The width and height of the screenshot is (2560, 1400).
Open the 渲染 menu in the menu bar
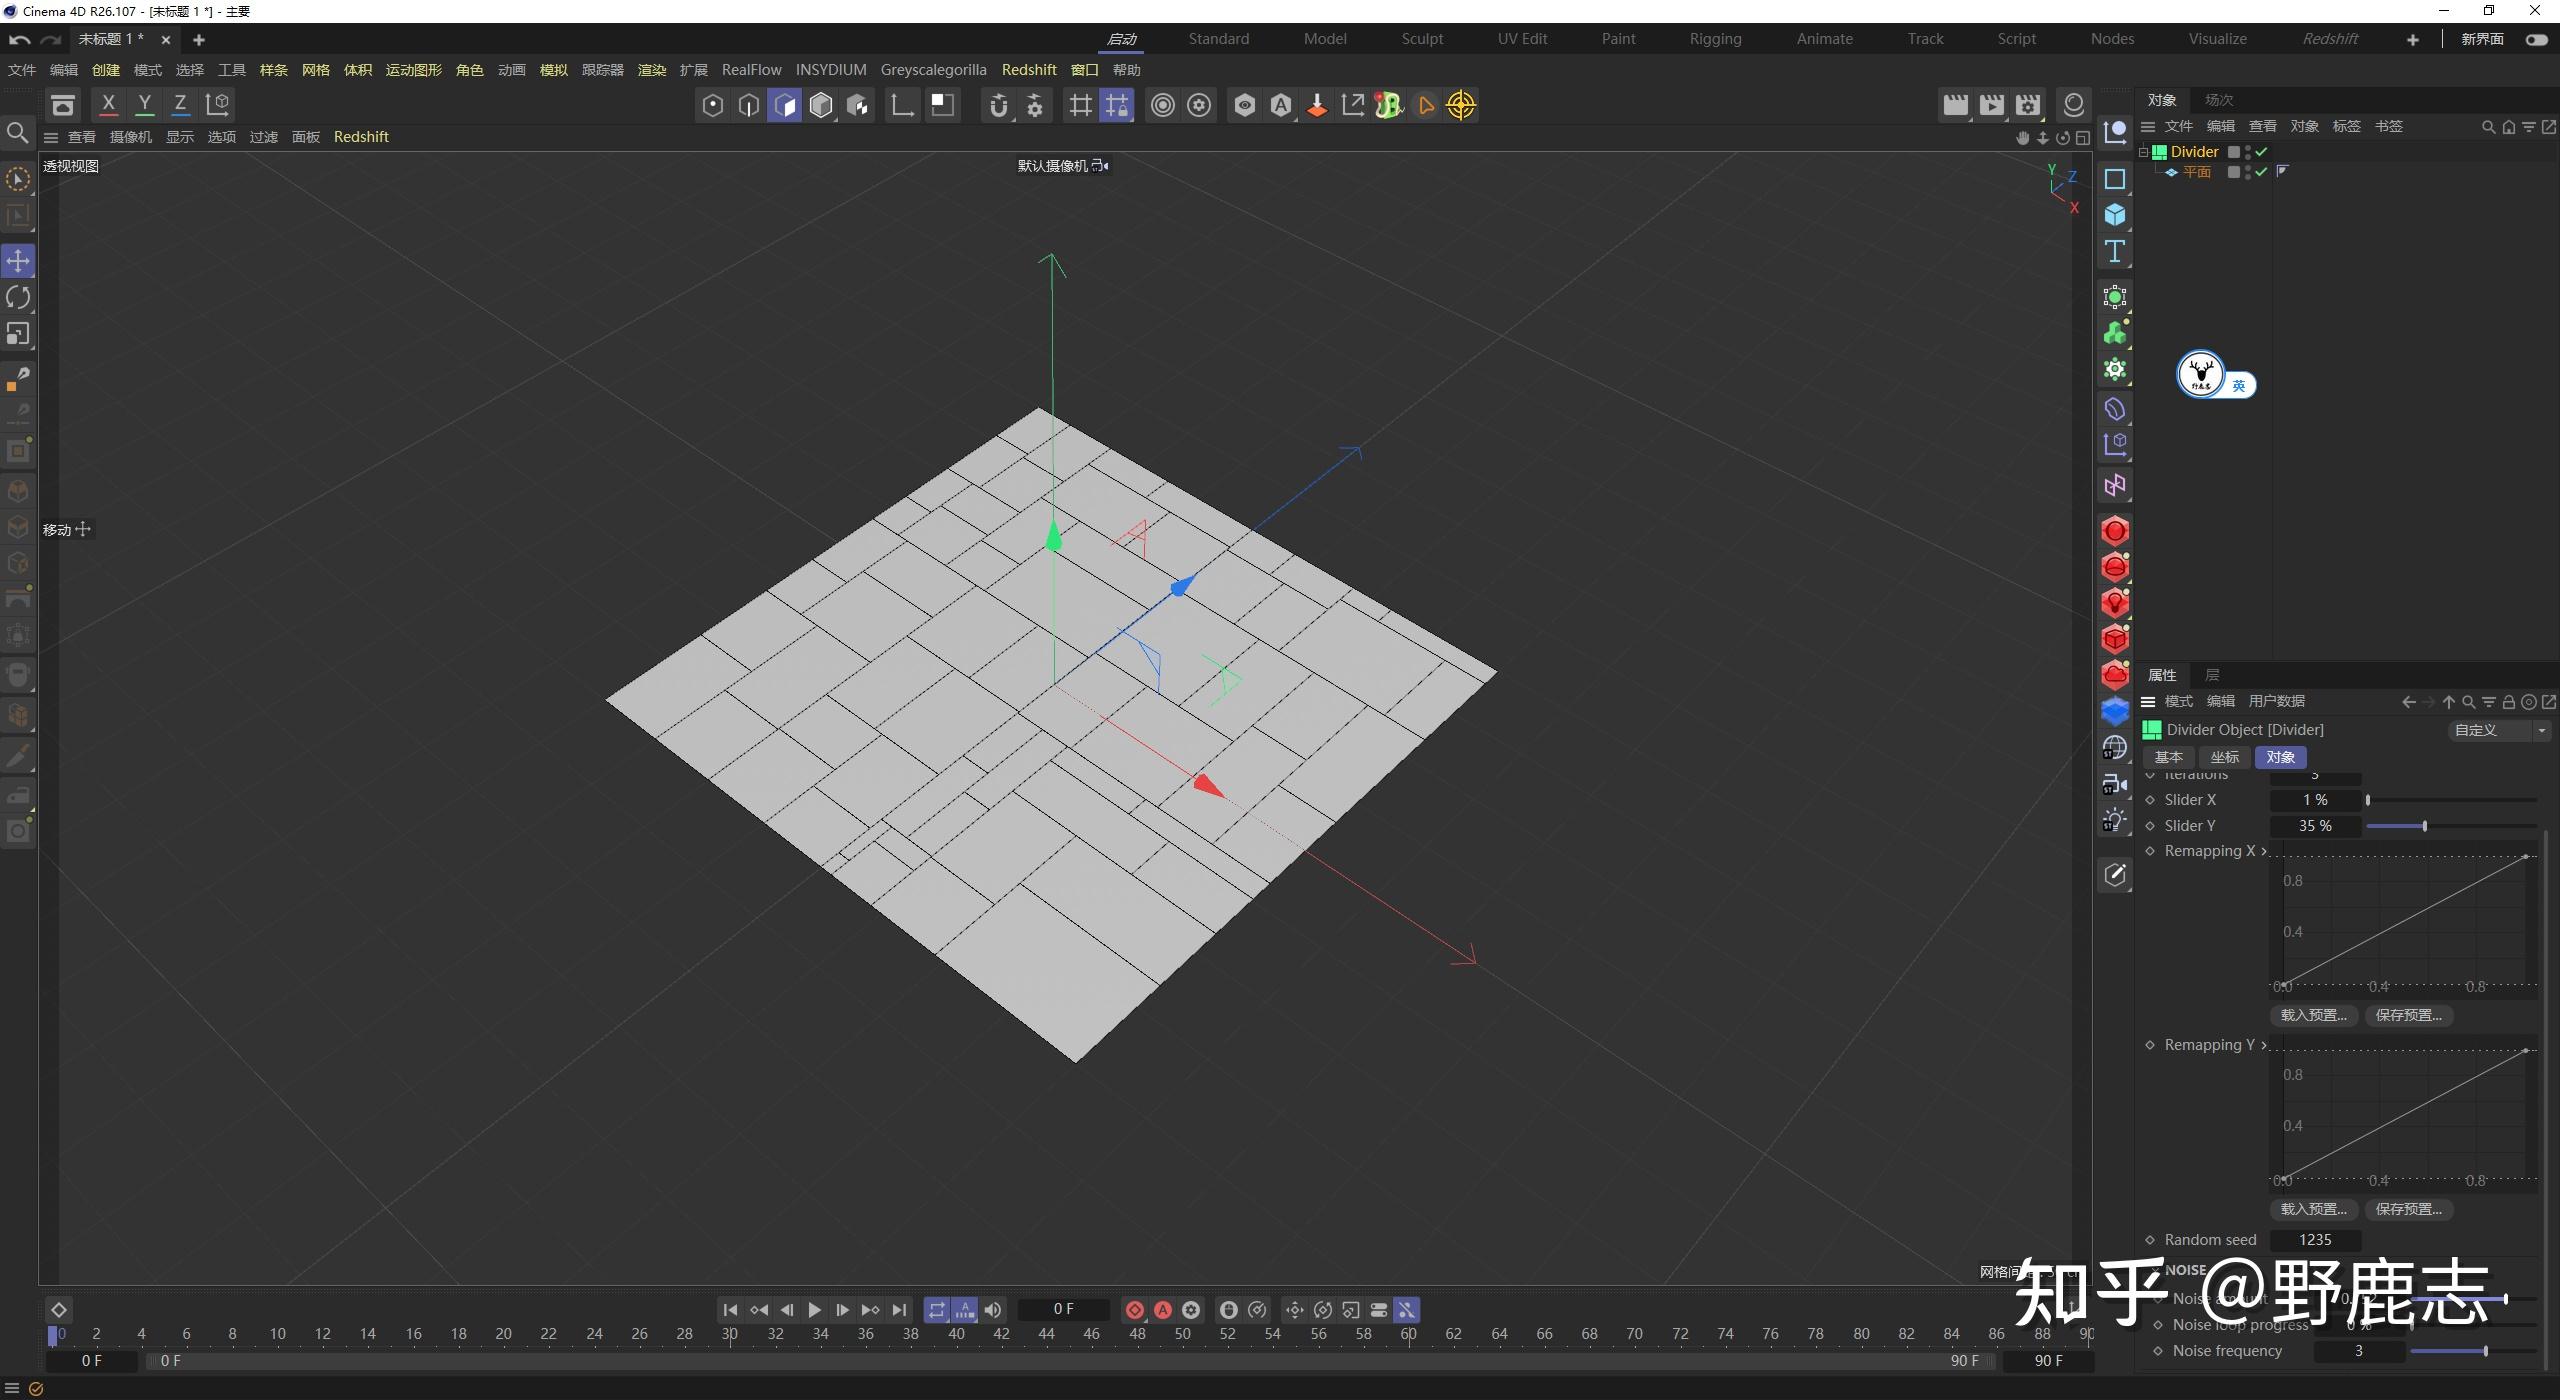[652, 69]
